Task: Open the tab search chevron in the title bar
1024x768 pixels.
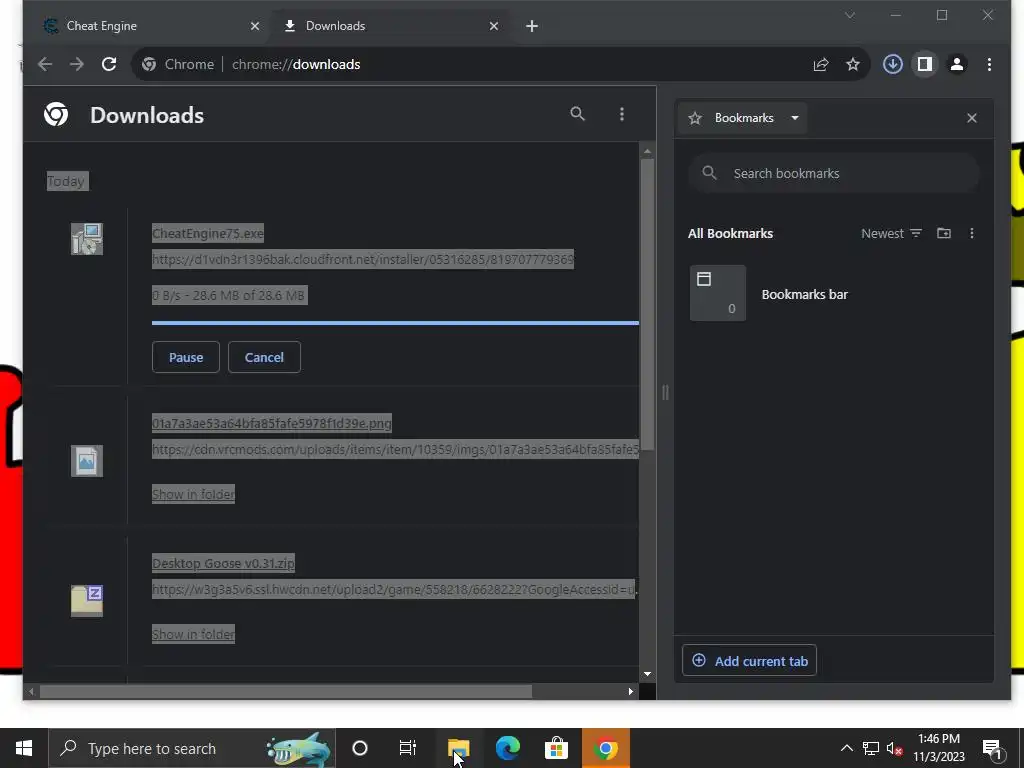Action: (x=850, y=15)
